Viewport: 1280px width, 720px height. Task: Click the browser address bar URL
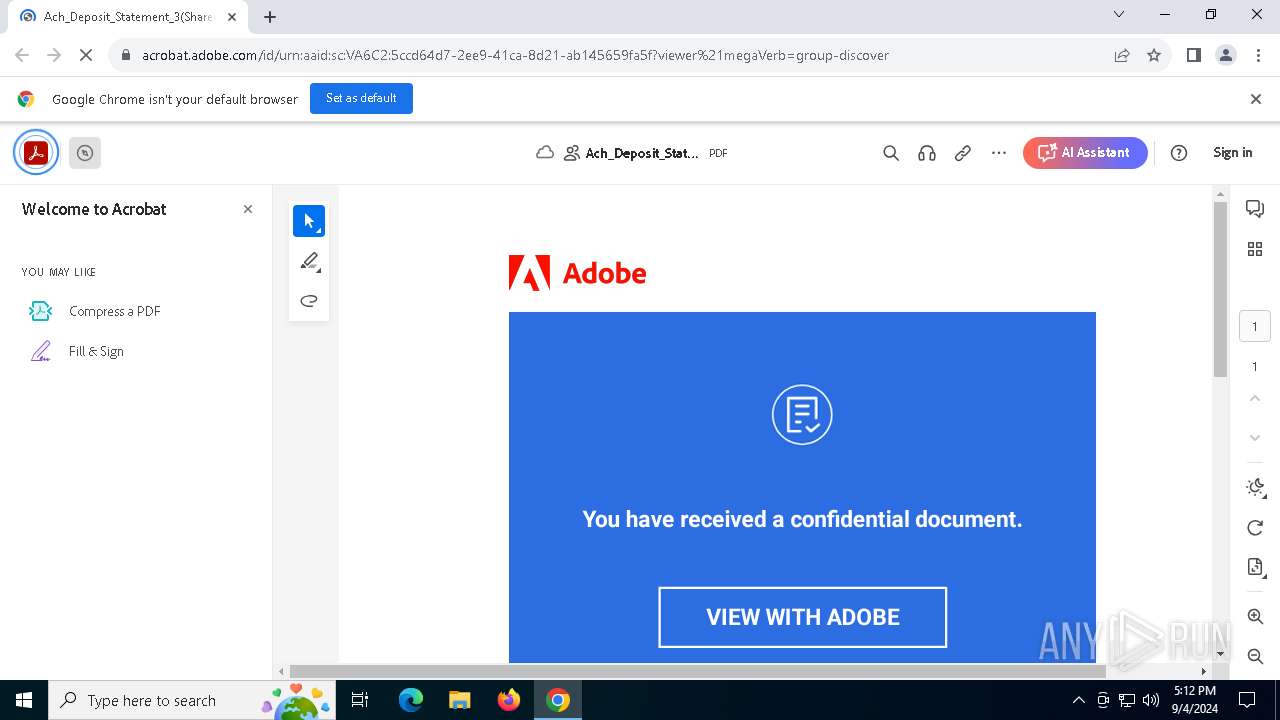click(515, 55)
